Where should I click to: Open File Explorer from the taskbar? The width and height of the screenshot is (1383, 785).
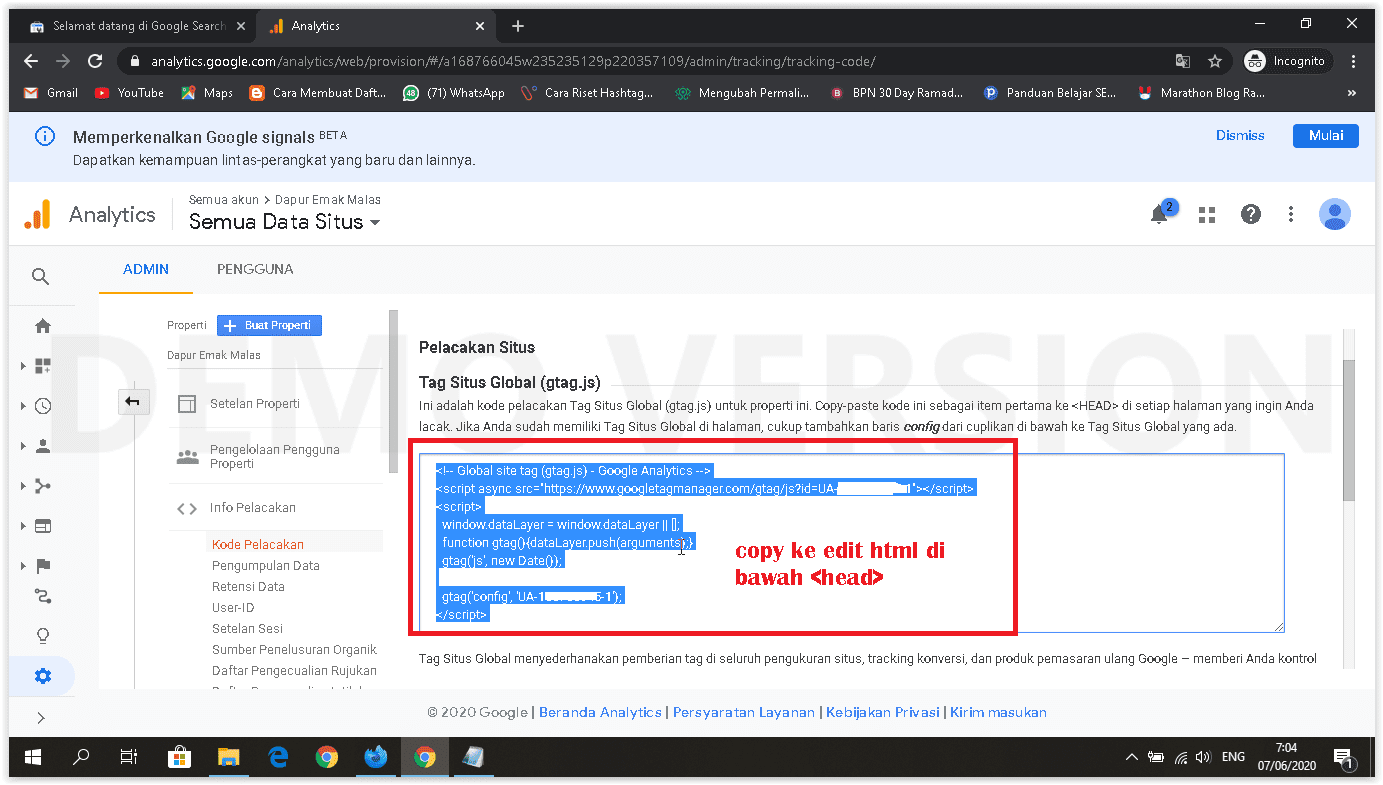click(x=229, y=757)
